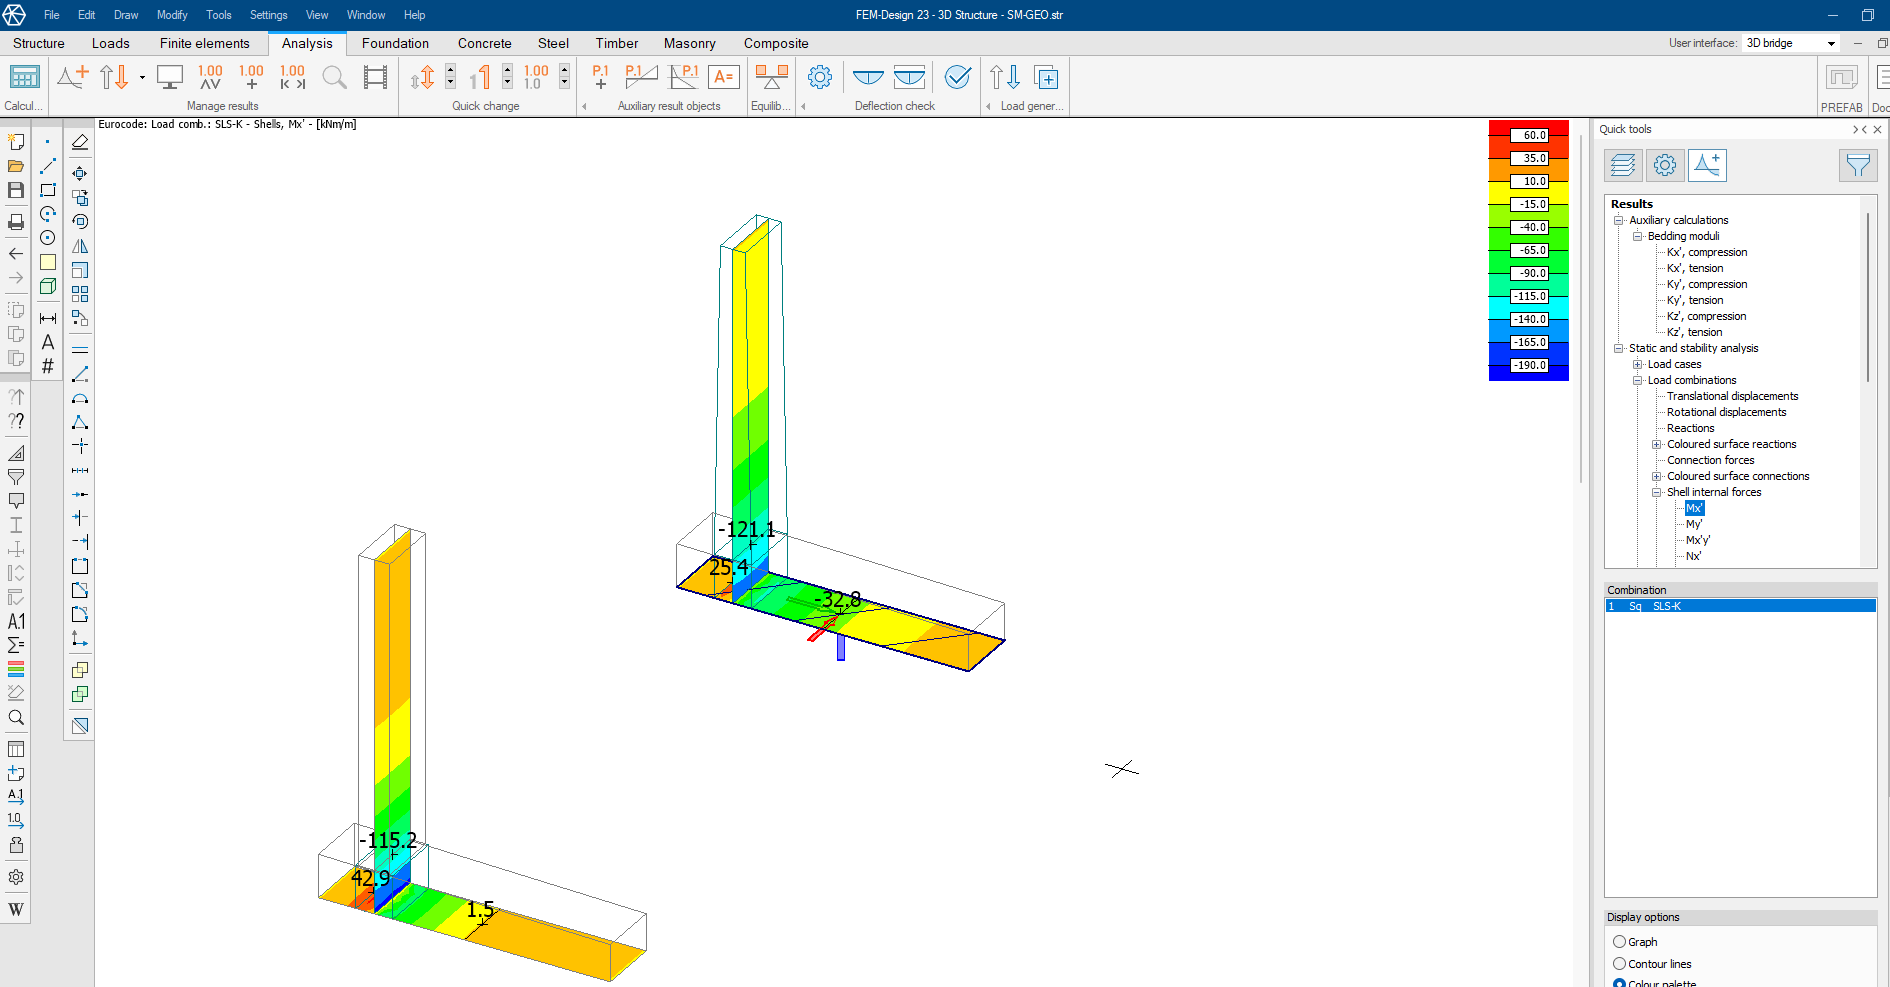This screenshot has width=1890, height=987.
Task: Select the Rotate tool icon
Action: [80, 222]
